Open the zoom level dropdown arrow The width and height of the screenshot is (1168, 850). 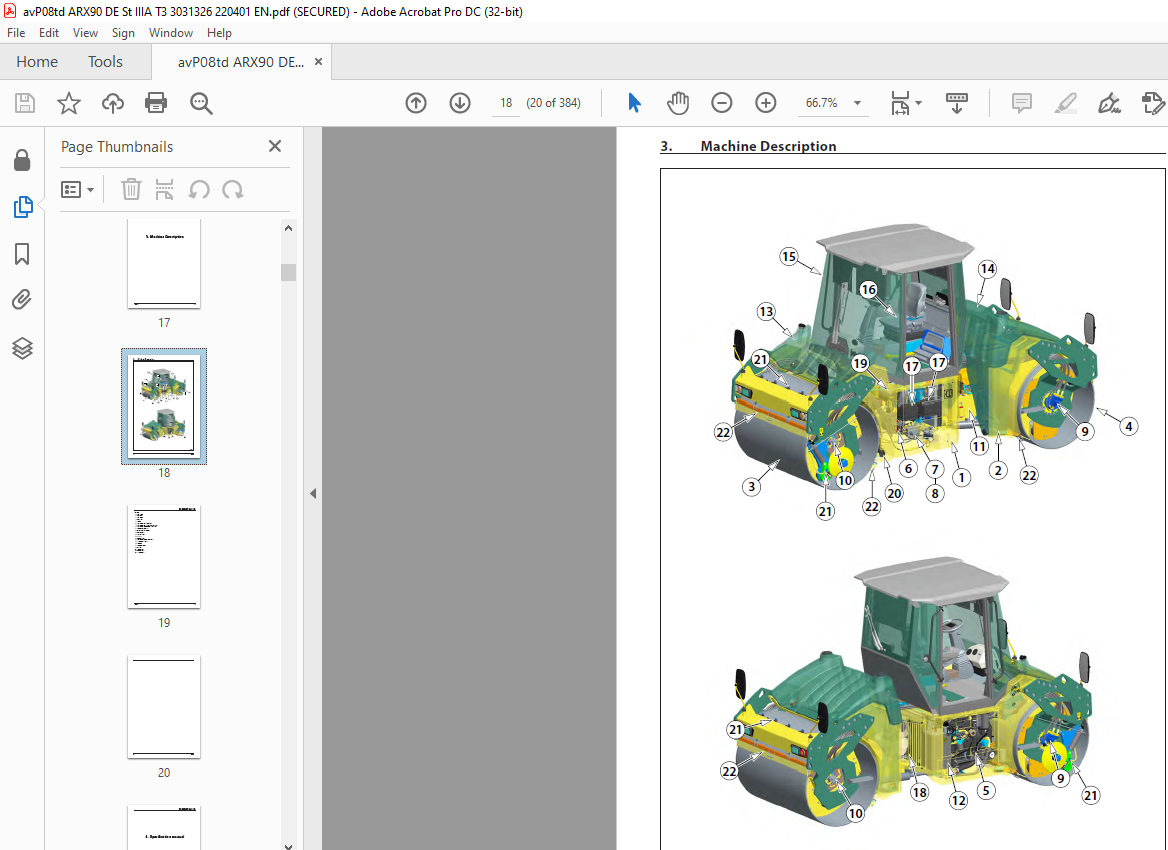click(857, 103)
